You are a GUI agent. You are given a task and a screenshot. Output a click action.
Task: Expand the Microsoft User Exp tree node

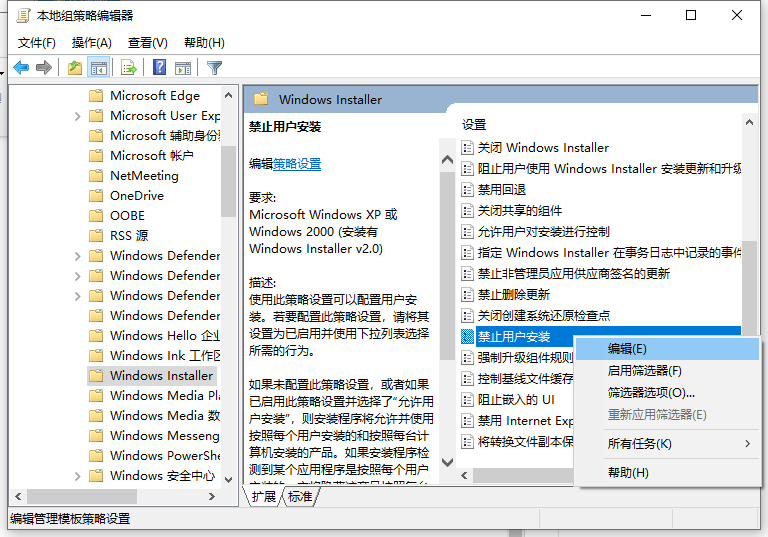click(x=78, y=116)
